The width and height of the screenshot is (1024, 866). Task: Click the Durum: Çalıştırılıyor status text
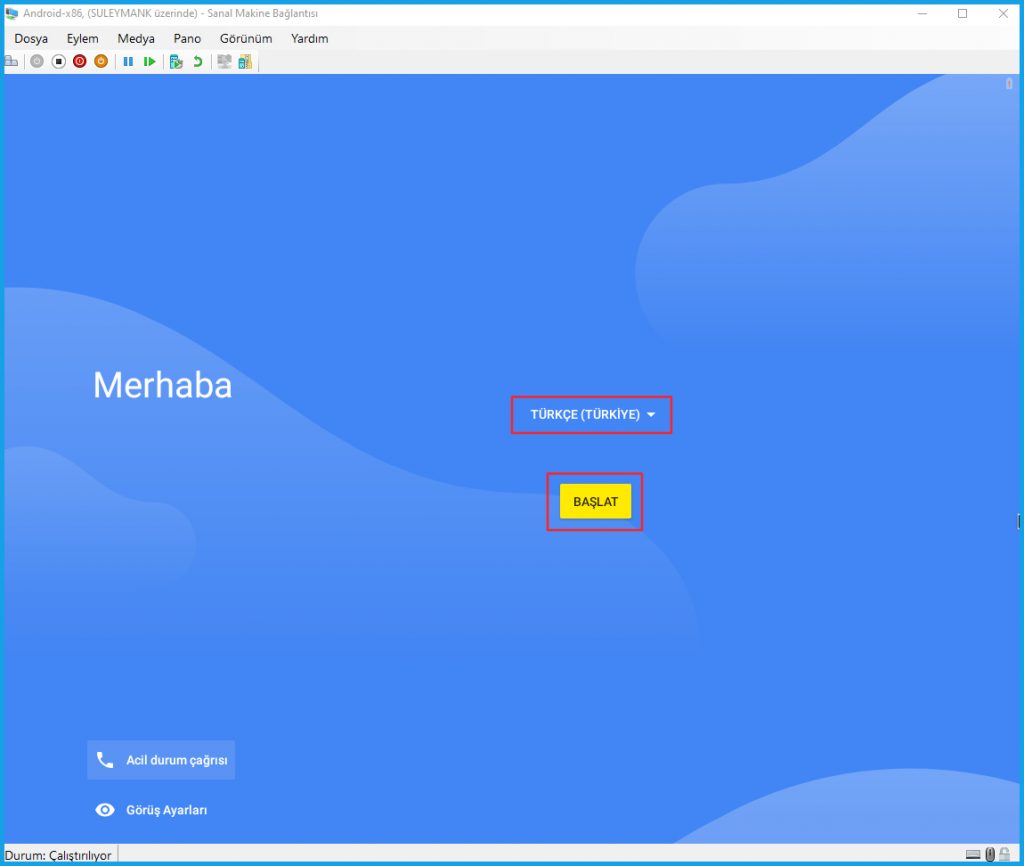point(58,855)
